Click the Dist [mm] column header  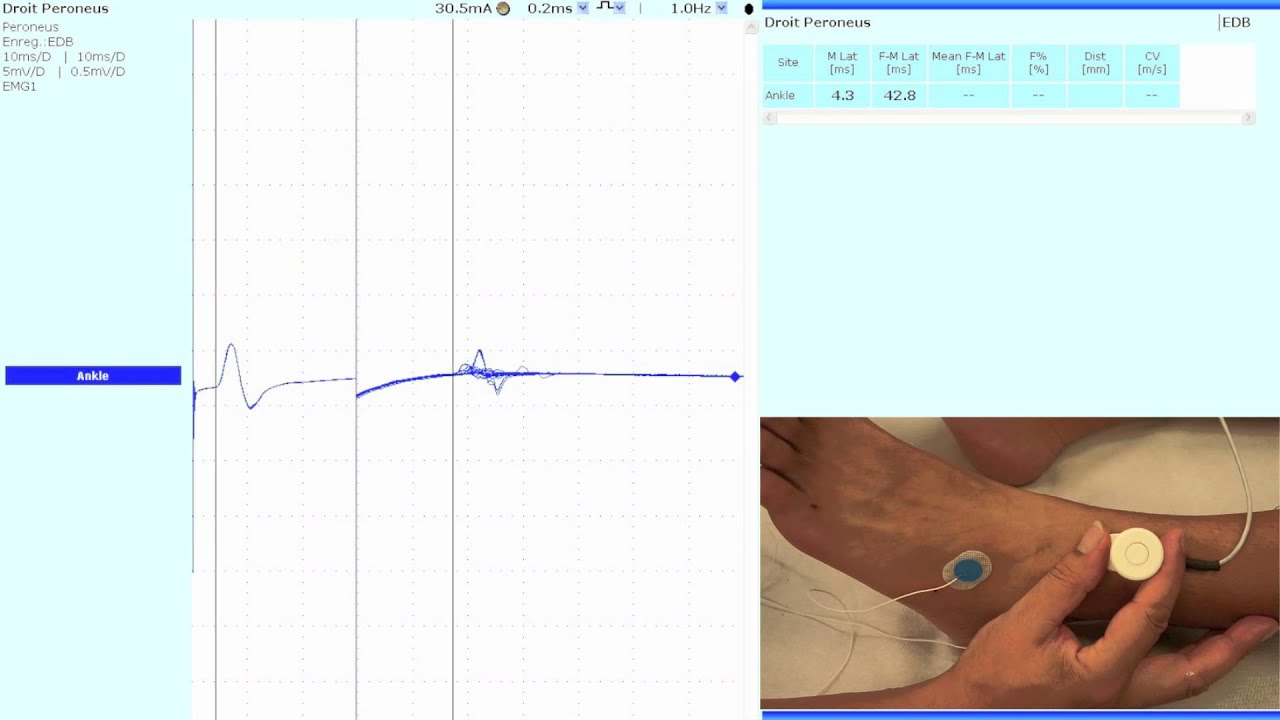coord(1095,63)
